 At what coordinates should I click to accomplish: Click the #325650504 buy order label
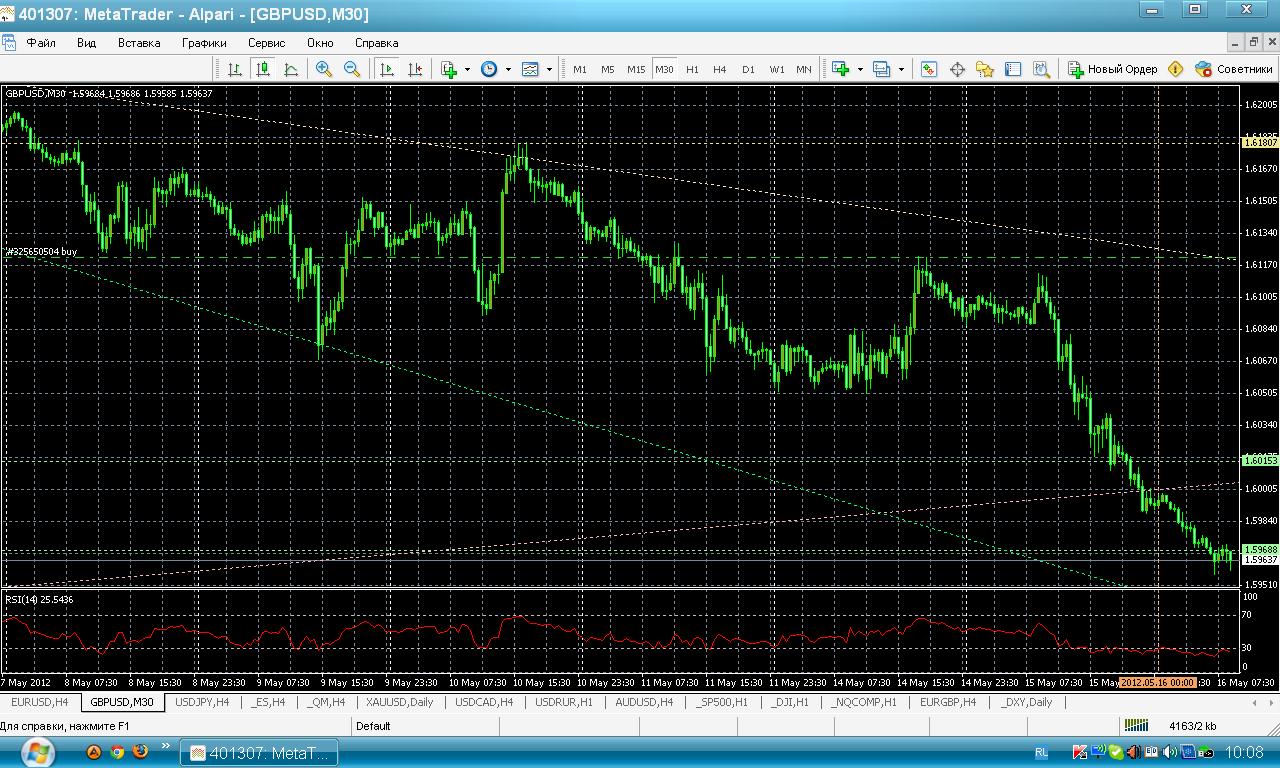coord(42,252)
